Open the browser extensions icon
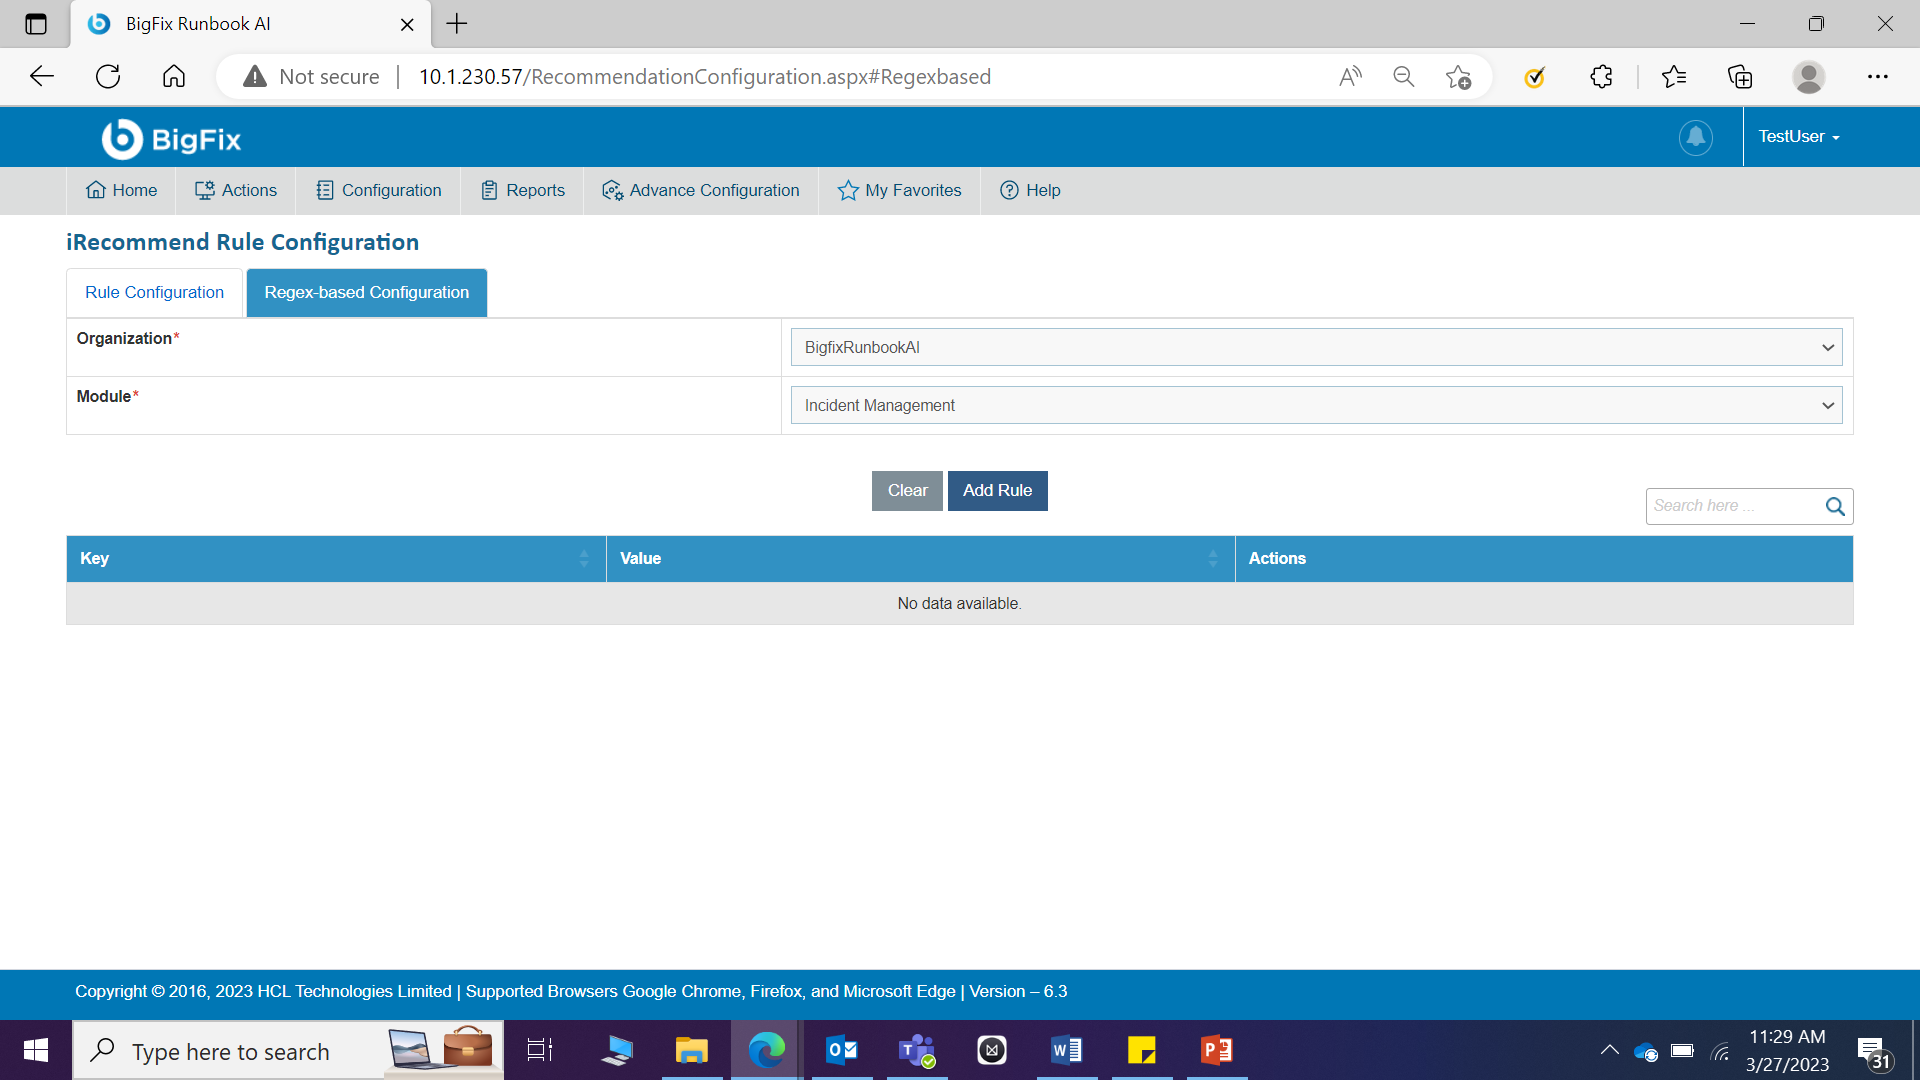1920x1080 pixels. tap(1601, 77)
